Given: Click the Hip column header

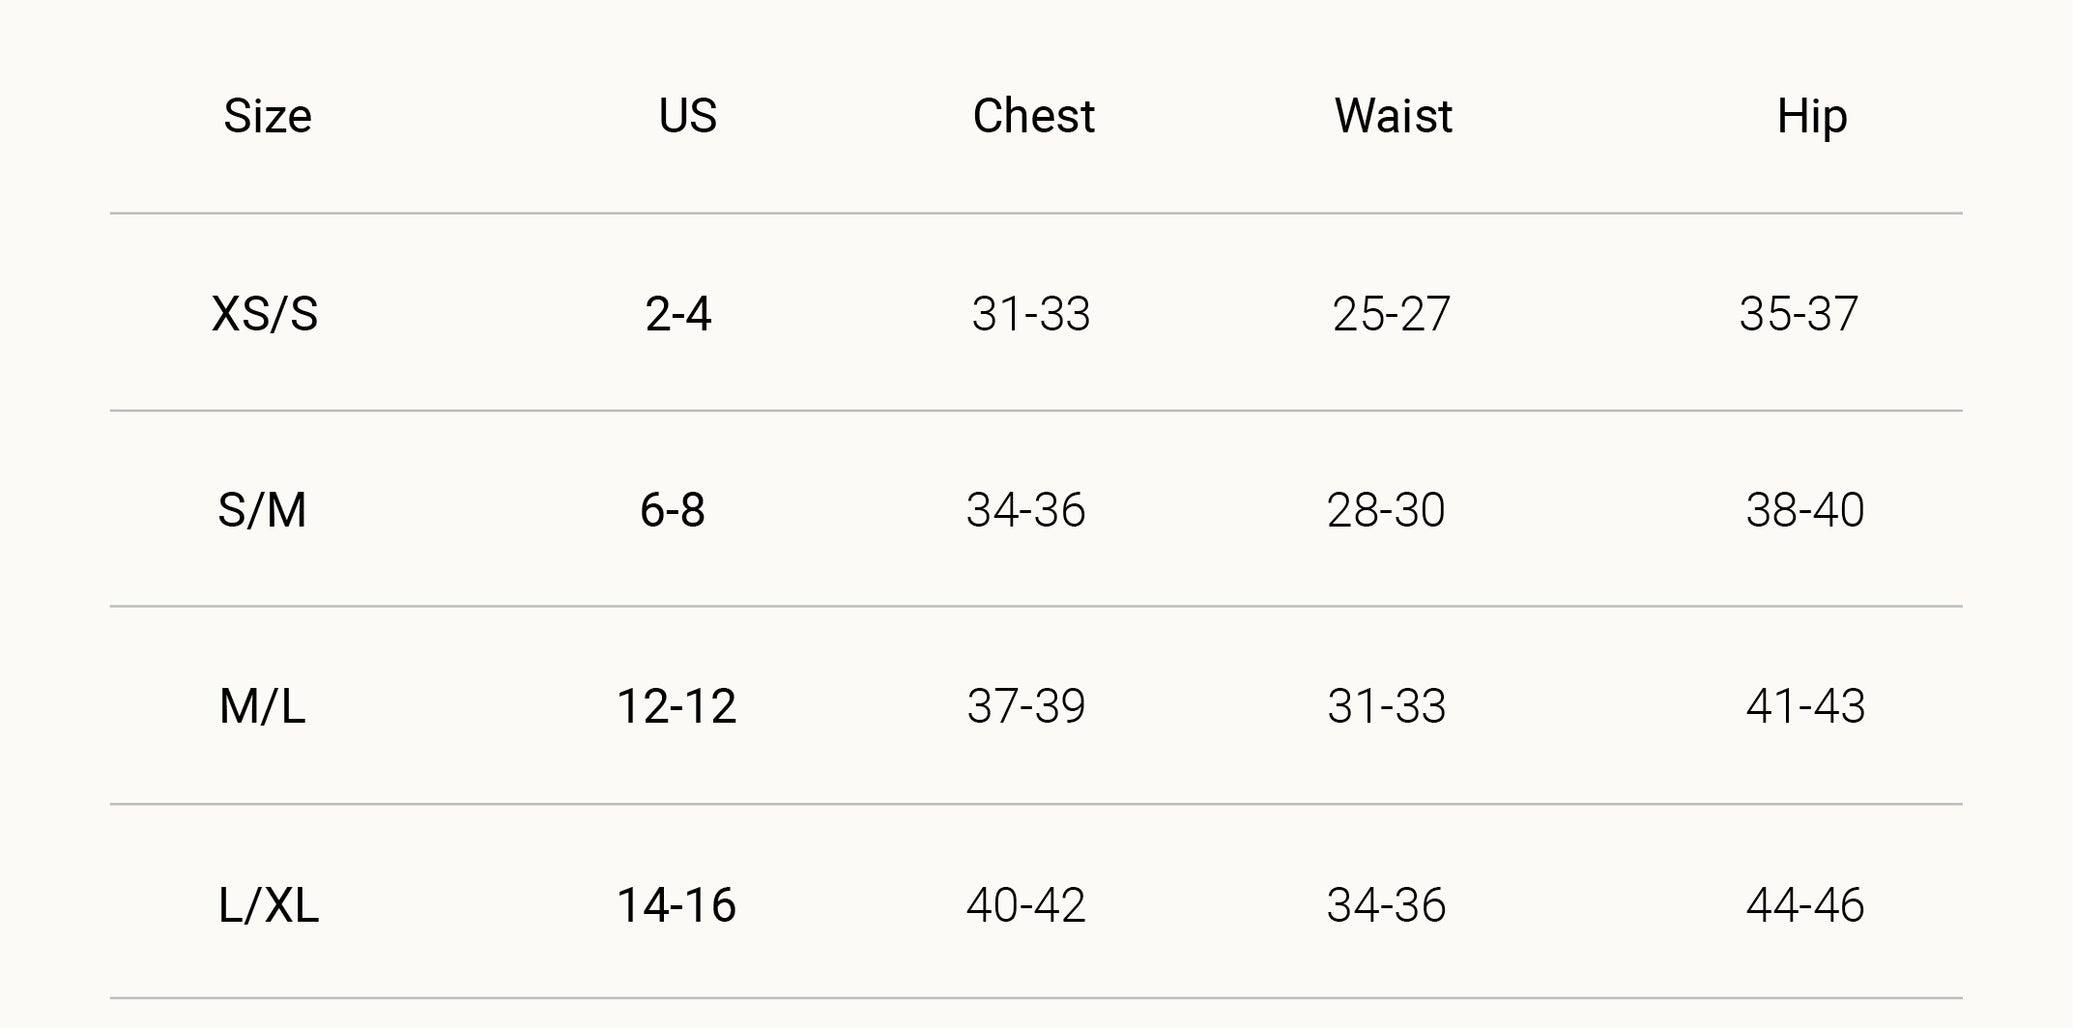Looking at the screenshot, I should pos(1811,118).
